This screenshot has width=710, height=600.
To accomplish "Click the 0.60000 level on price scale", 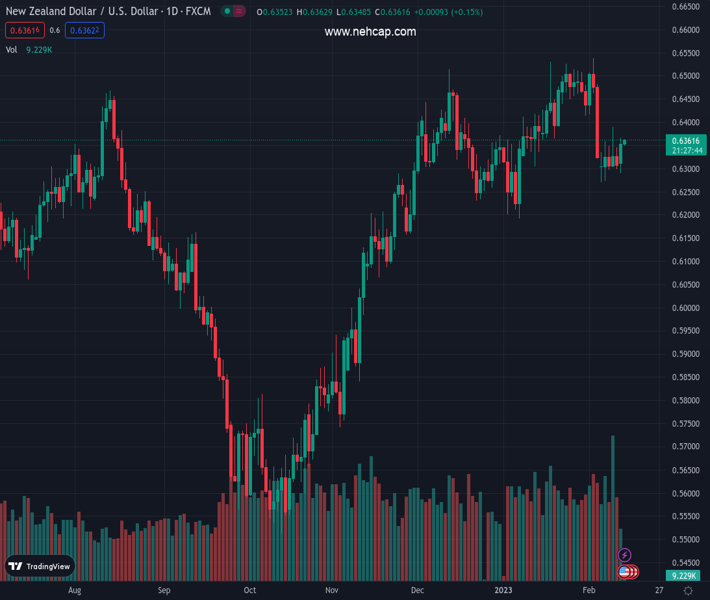I will (x=685, y=308).
